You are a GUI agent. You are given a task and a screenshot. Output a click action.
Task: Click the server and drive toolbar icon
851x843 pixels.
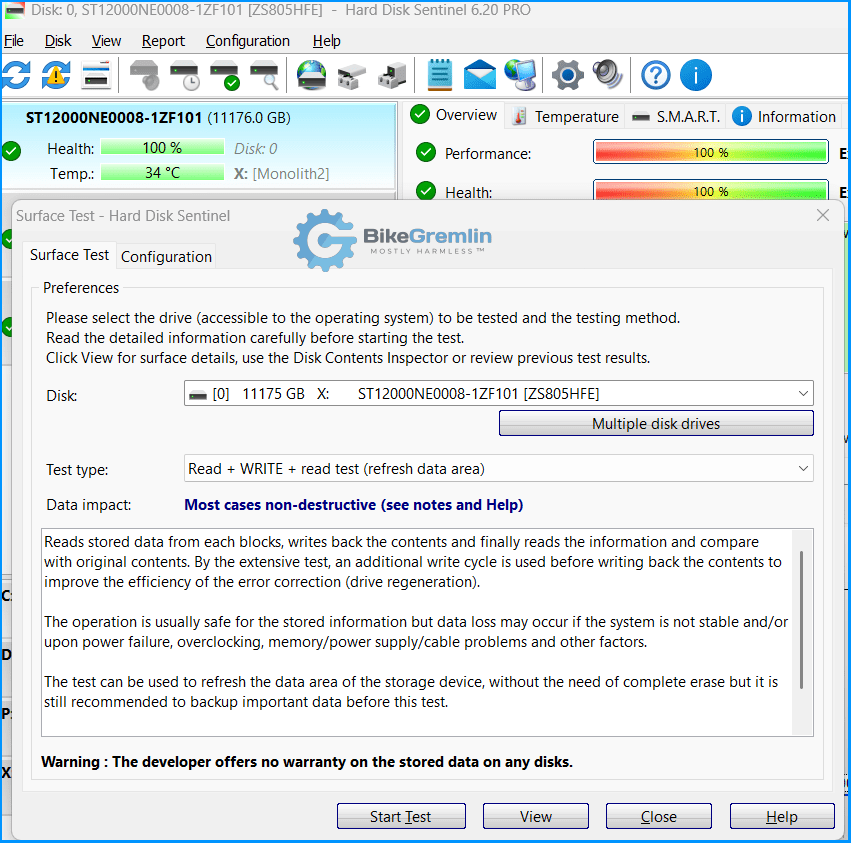point(392,75)
